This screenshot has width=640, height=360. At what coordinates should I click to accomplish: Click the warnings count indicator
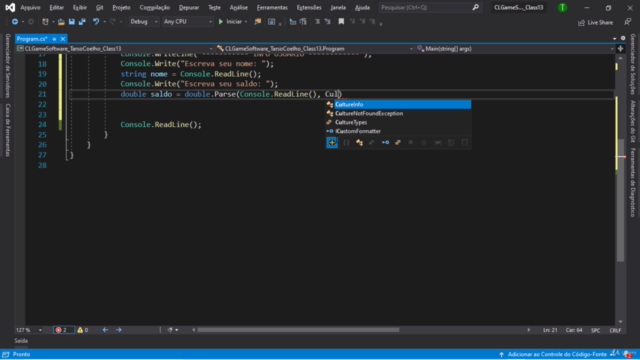point(83,330)
